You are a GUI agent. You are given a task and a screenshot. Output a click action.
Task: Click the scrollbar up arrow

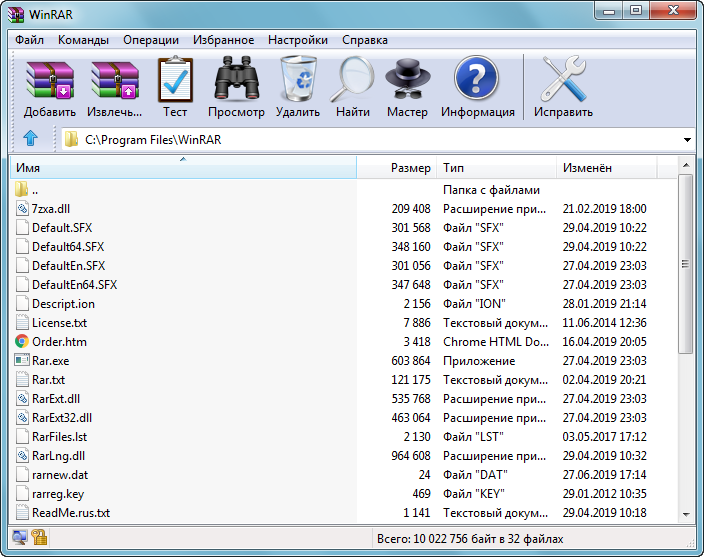click(686, 165)
